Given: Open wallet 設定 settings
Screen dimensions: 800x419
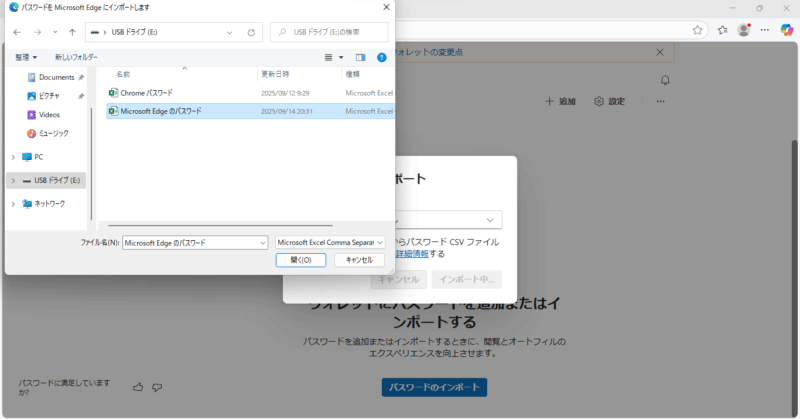Looking at the screenshot, I should click(610, 102).
